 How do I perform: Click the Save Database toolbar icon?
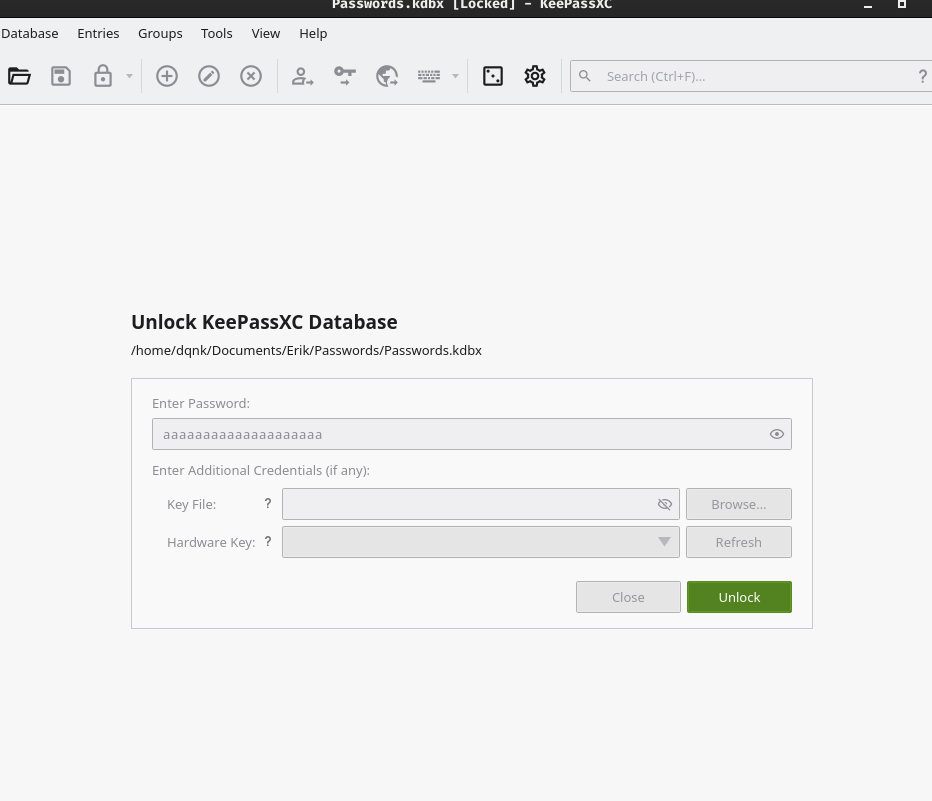pyautogui.click(x=61, y=76)
